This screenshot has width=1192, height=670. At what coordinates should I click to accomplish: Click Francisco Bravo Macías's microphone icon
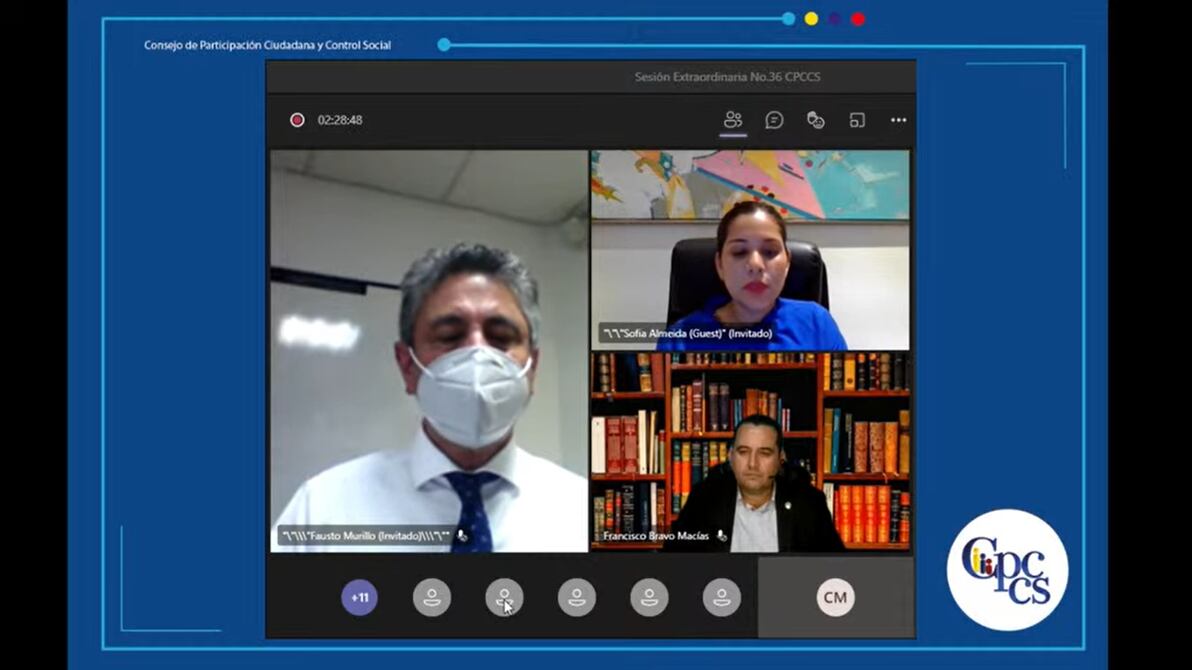pyautogui.click(x=722, y=536)
